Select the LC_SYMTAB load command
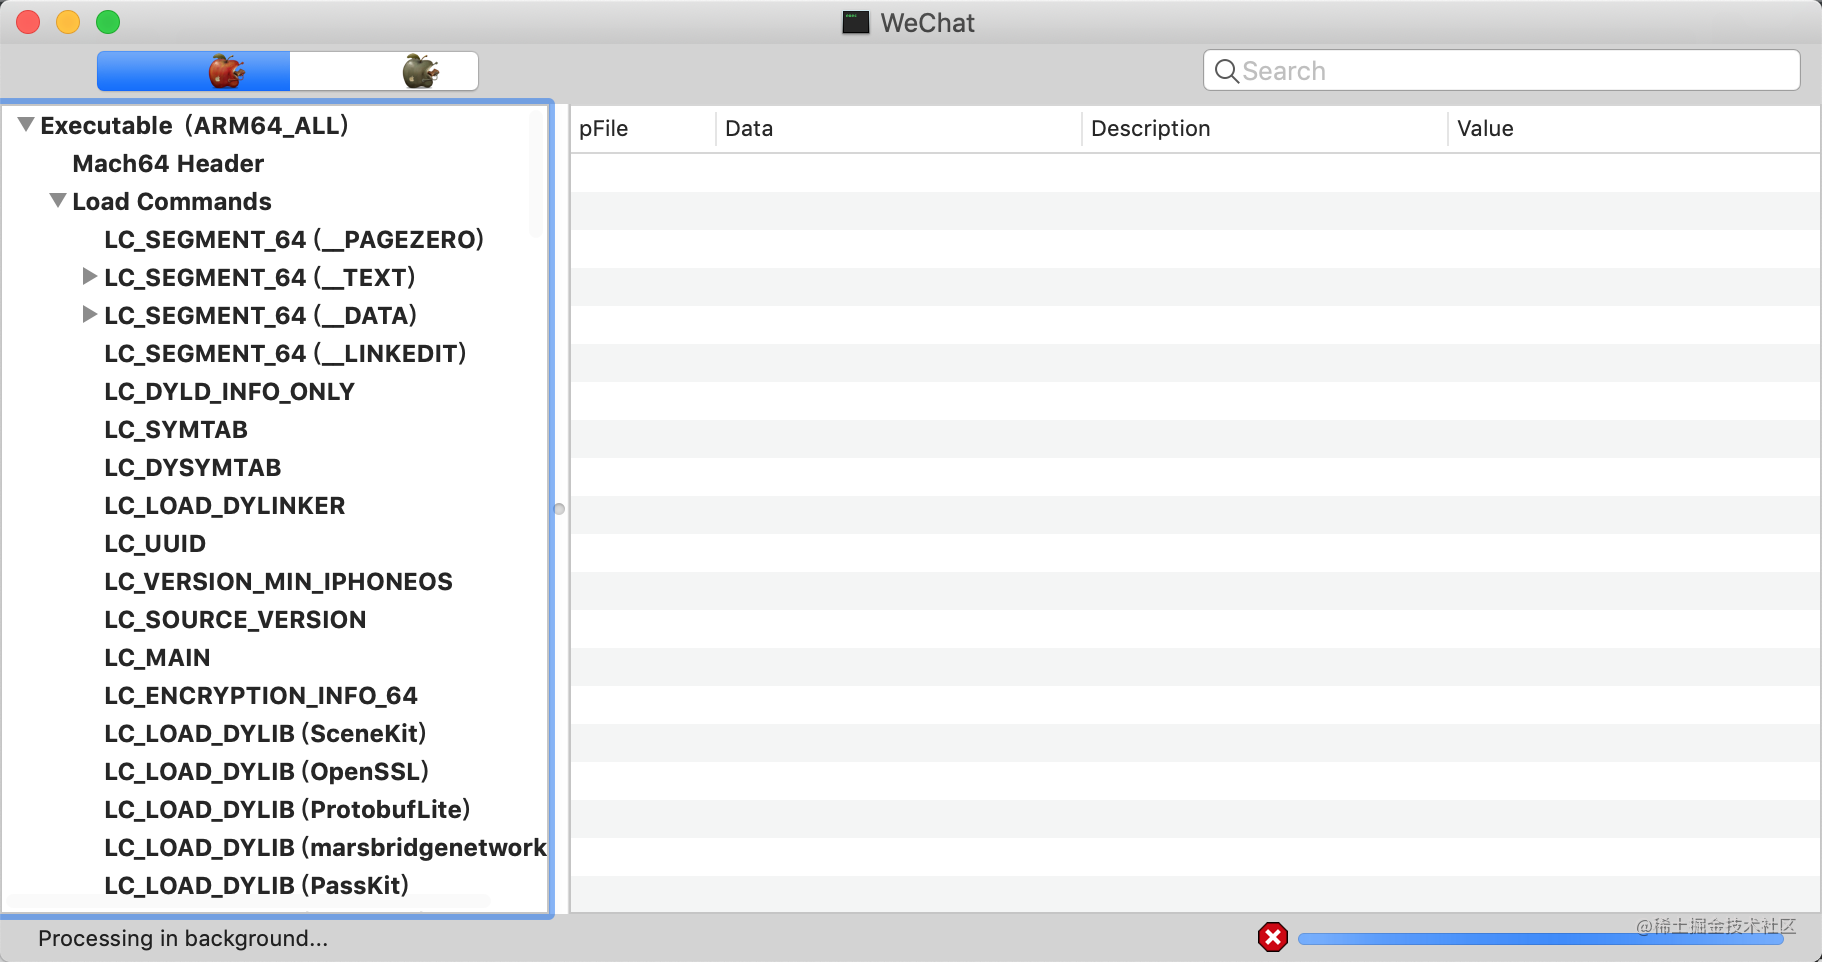The height and width of the screenshot is (962, 1822). [176, 429]
